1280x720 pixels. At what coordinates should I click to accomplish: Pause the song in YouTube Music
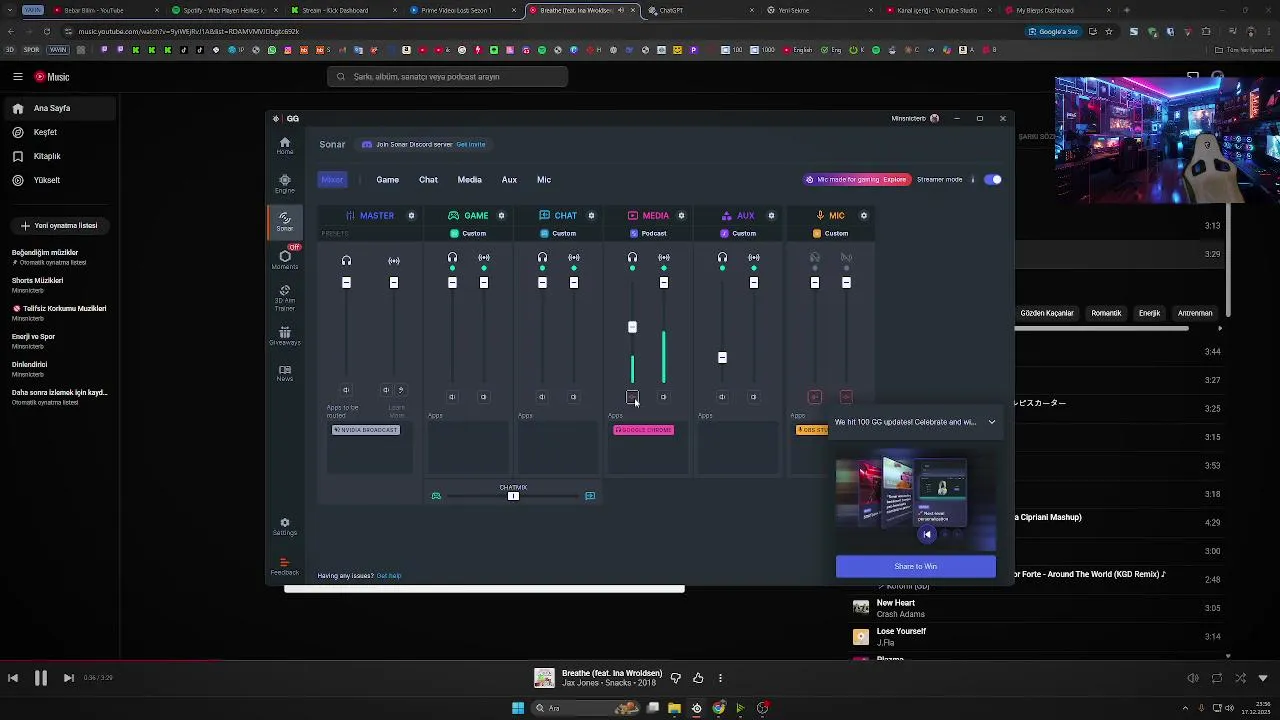[41, 678]
